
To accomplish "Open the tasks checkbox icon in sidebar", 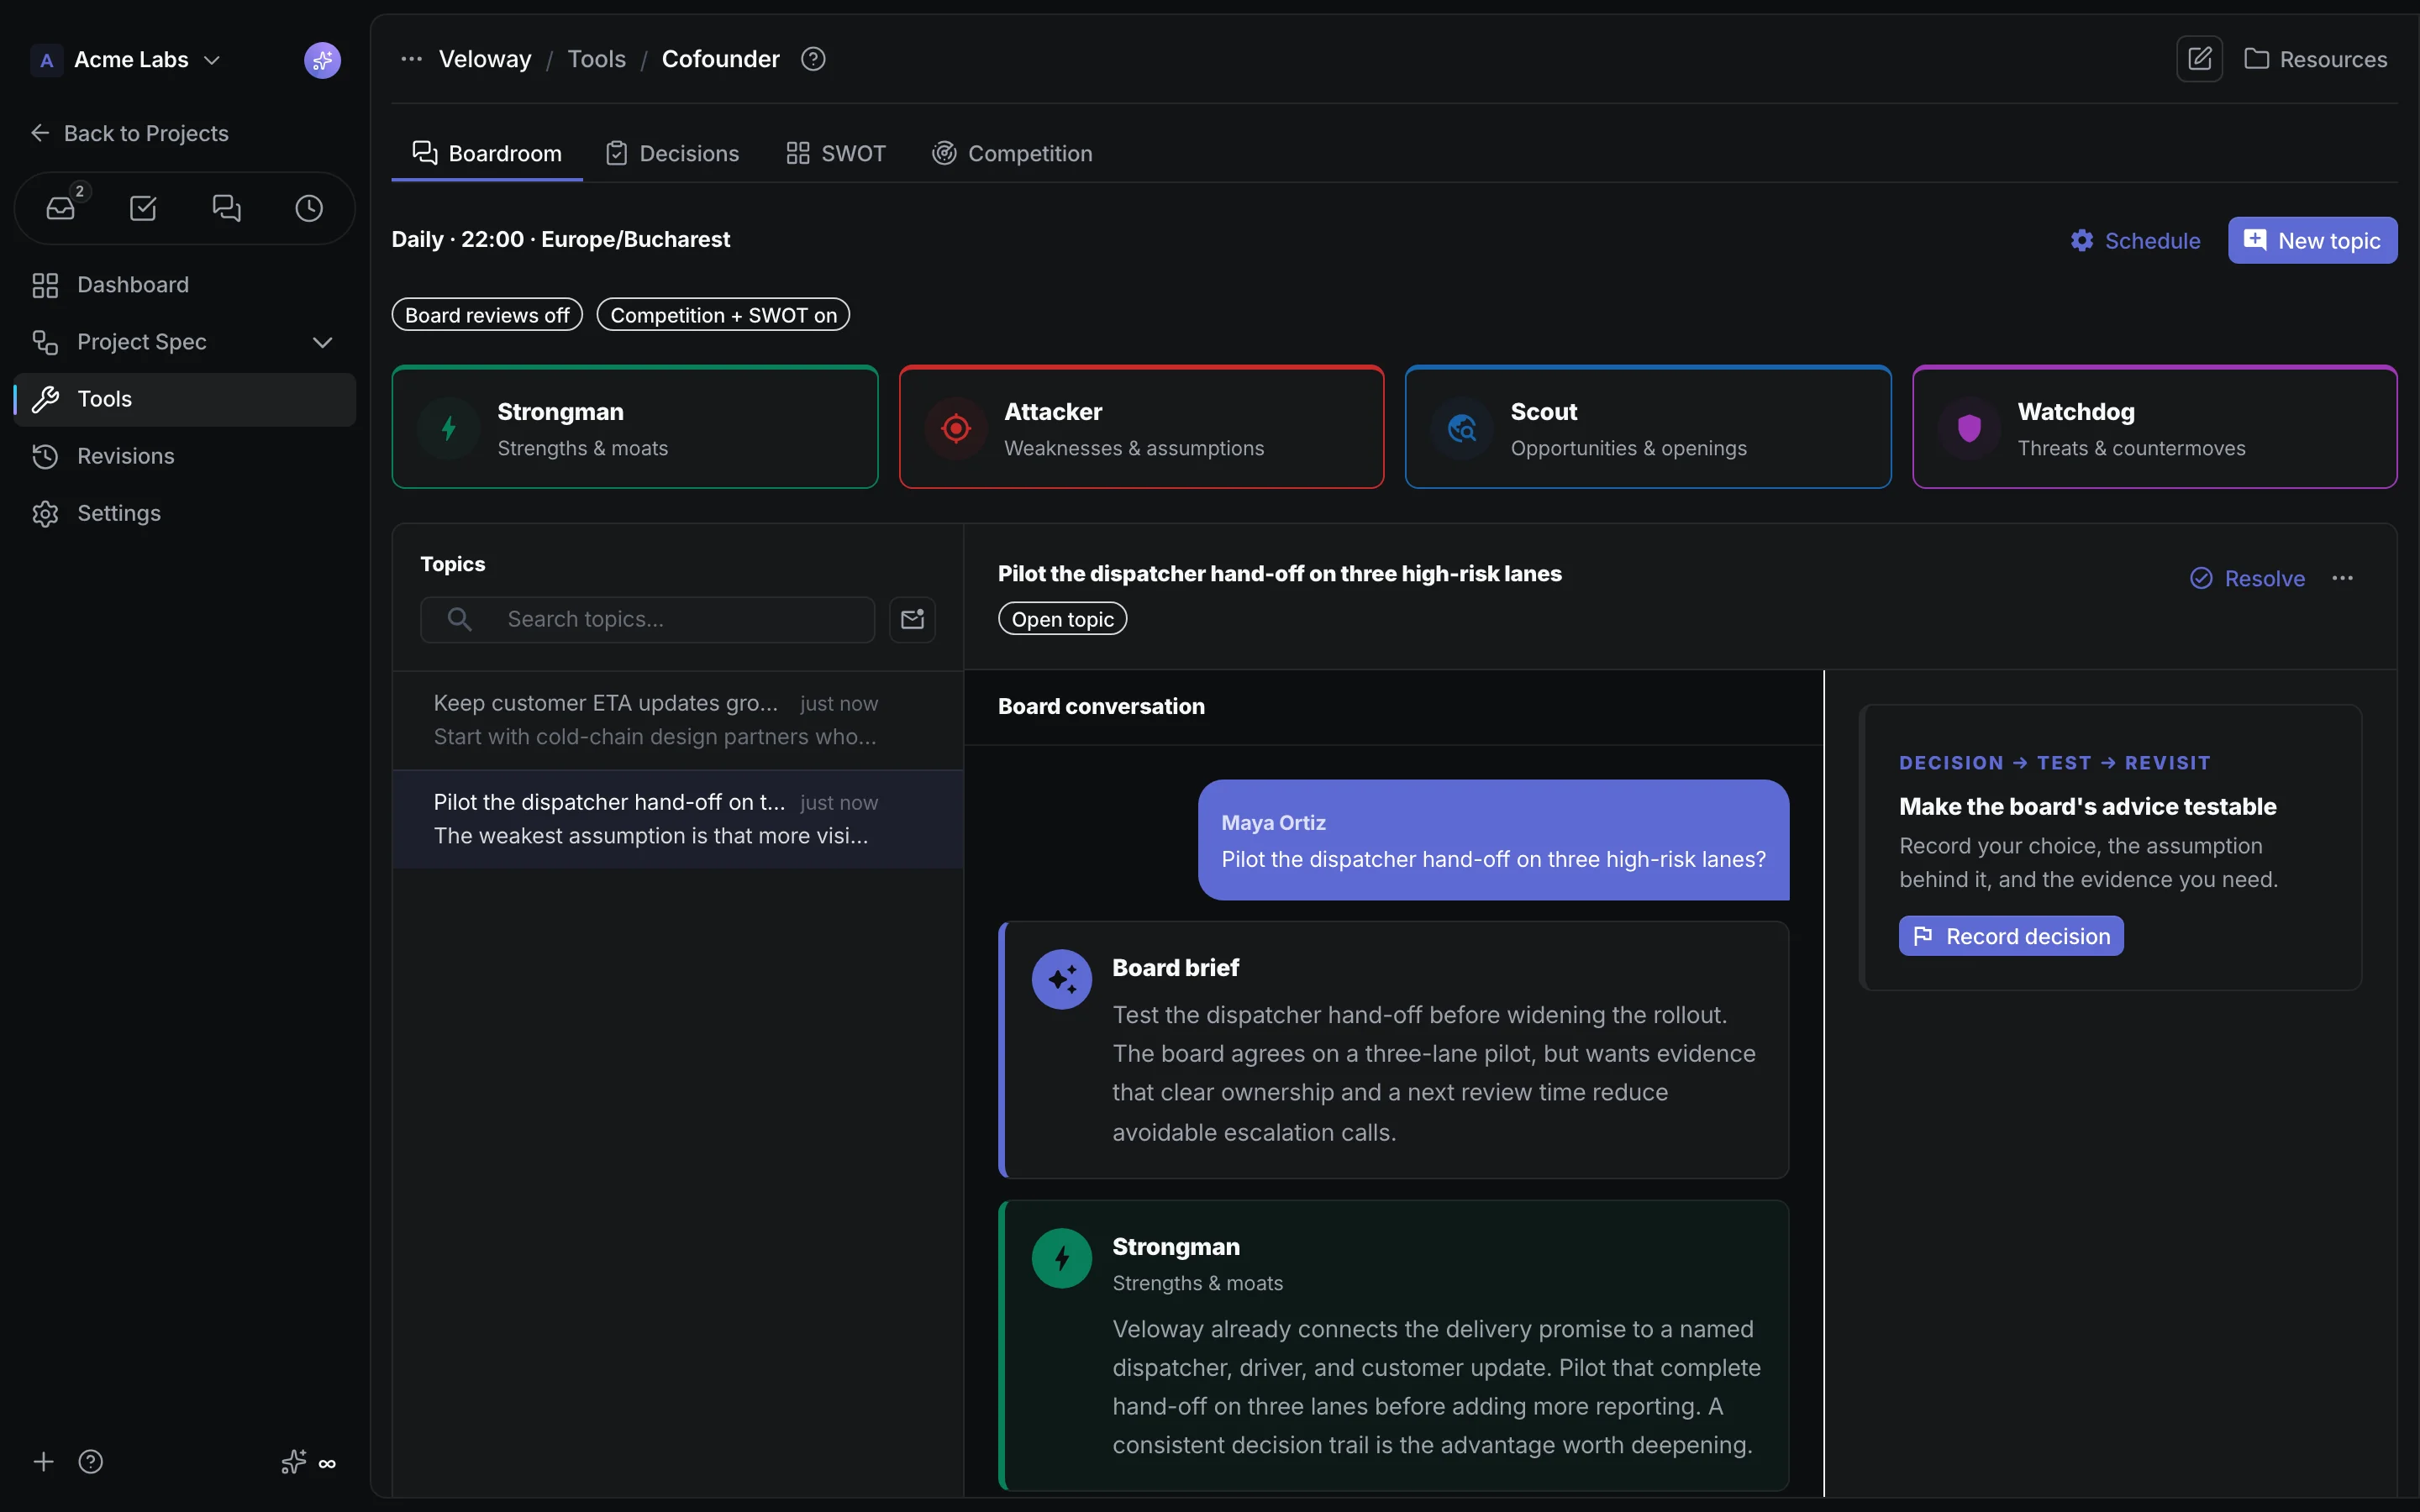I will point(143,208).
